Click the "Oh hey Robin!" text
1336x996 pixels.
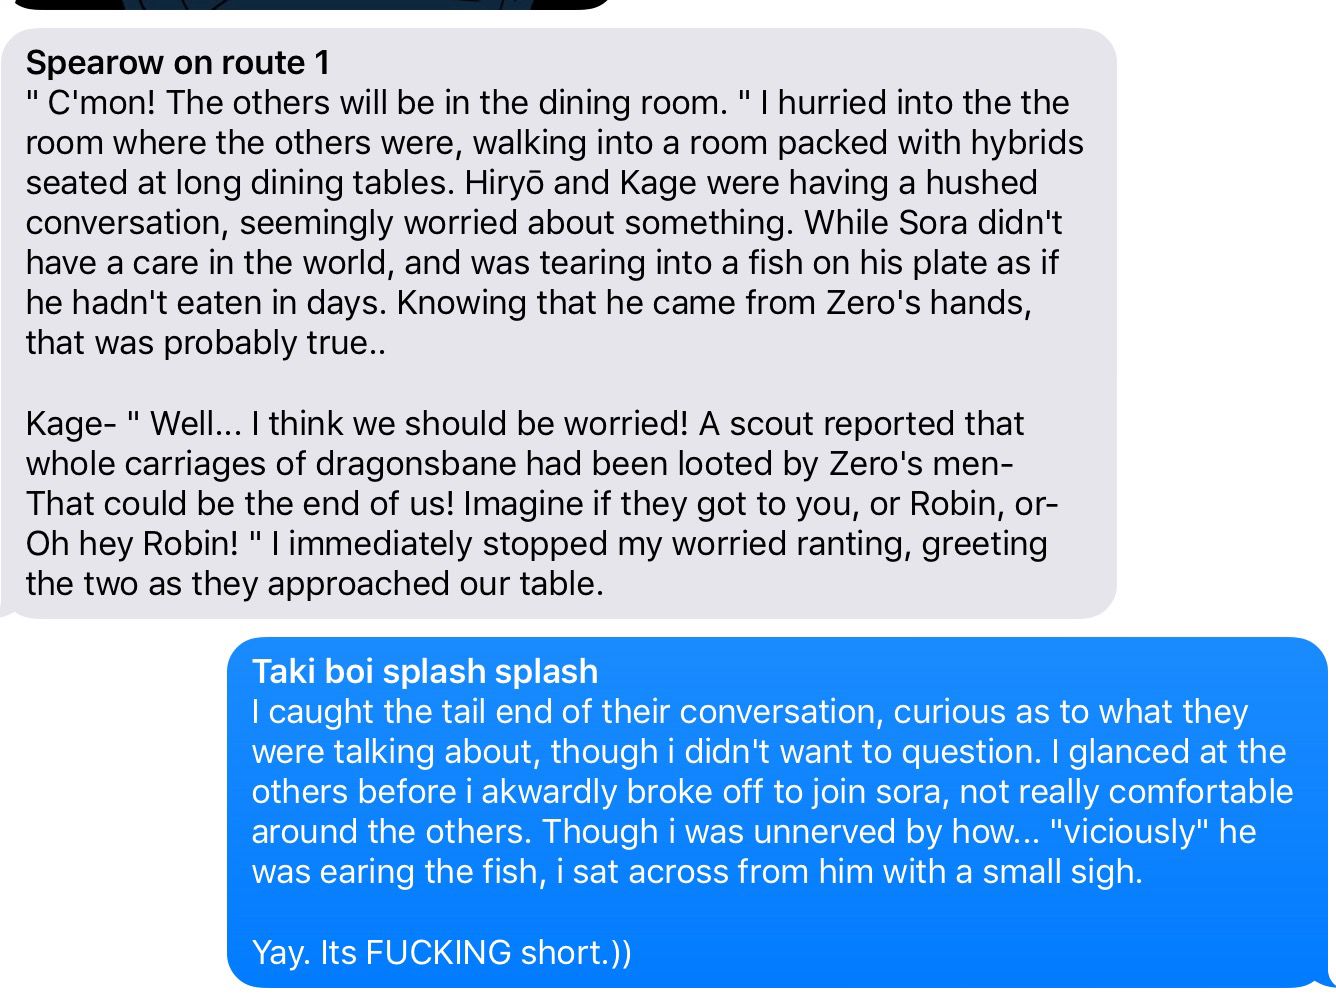pos(132,544)
